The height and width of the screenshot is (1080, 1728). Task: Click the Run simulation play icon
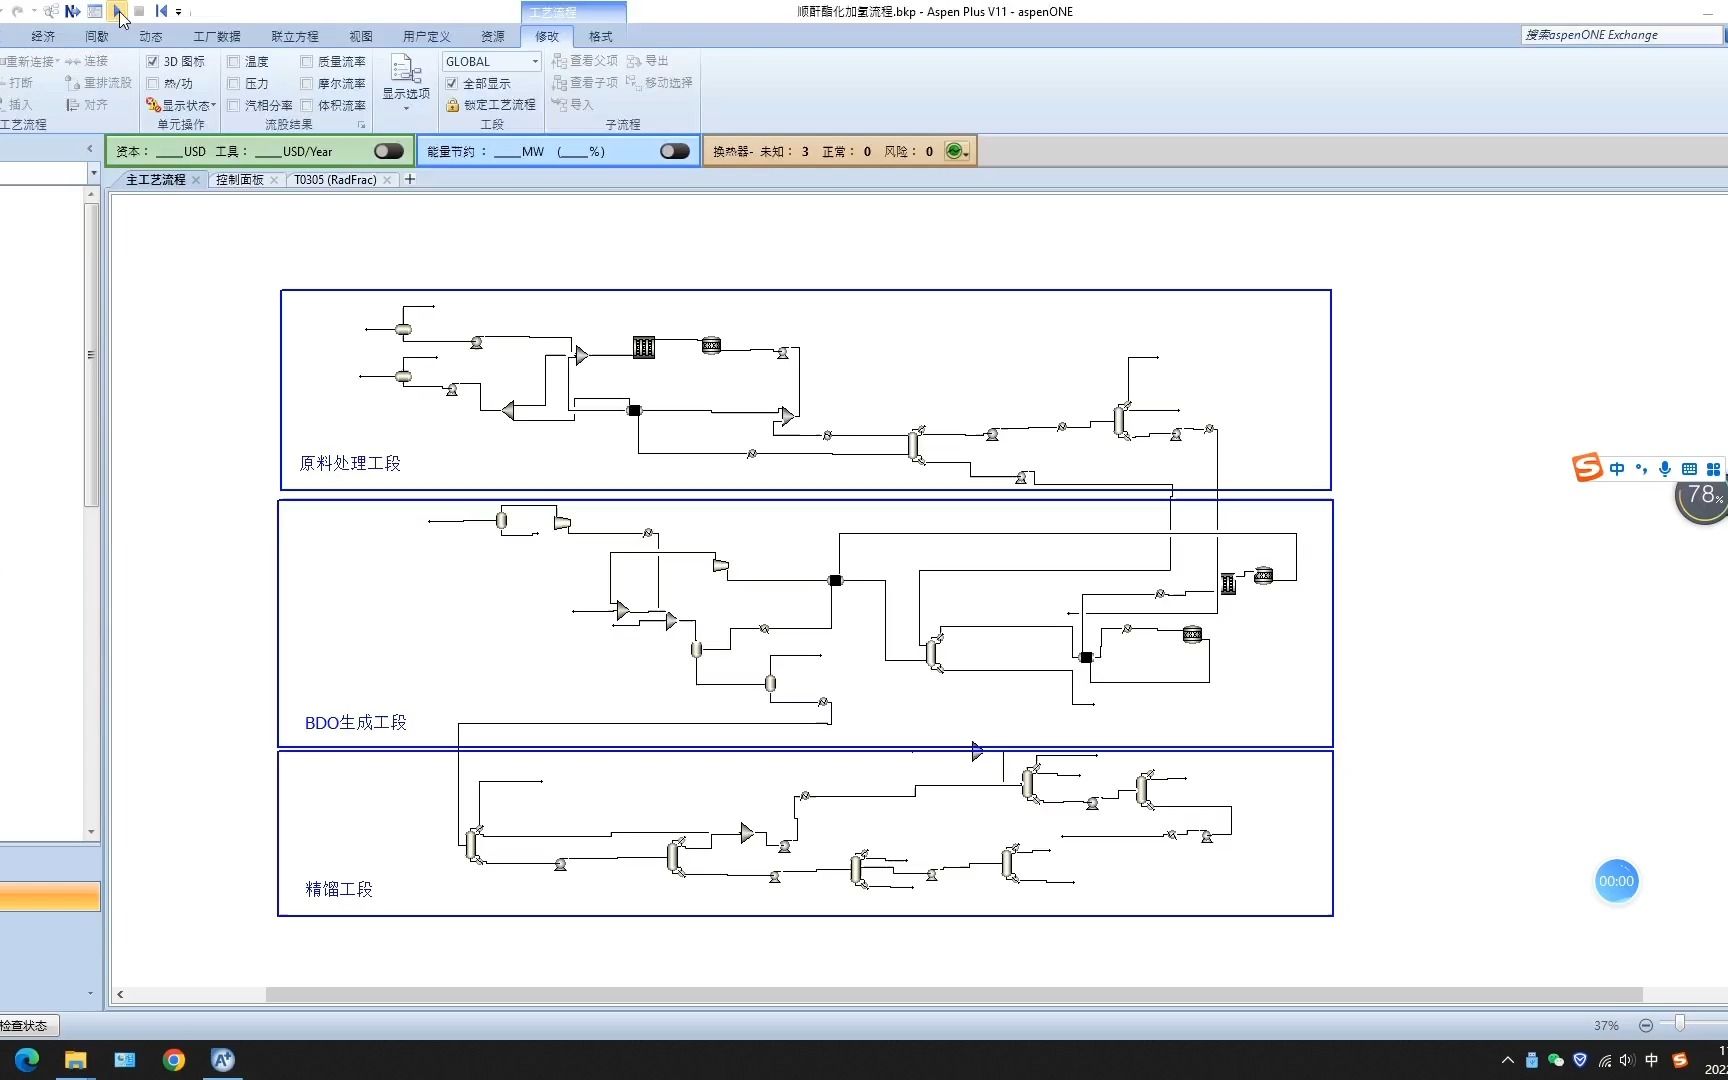click(118, 11)
